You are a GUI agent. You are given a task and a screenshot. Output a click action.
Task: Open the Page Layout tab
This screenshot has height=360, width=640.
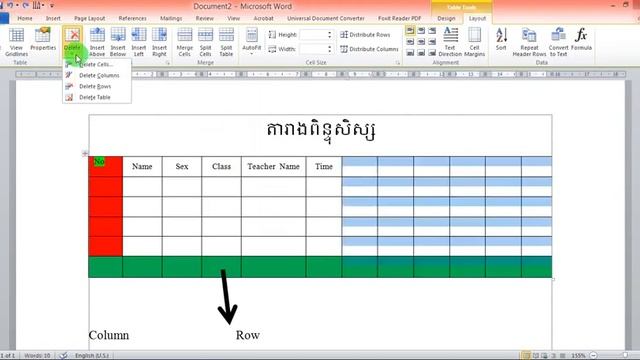click(89, 19)
